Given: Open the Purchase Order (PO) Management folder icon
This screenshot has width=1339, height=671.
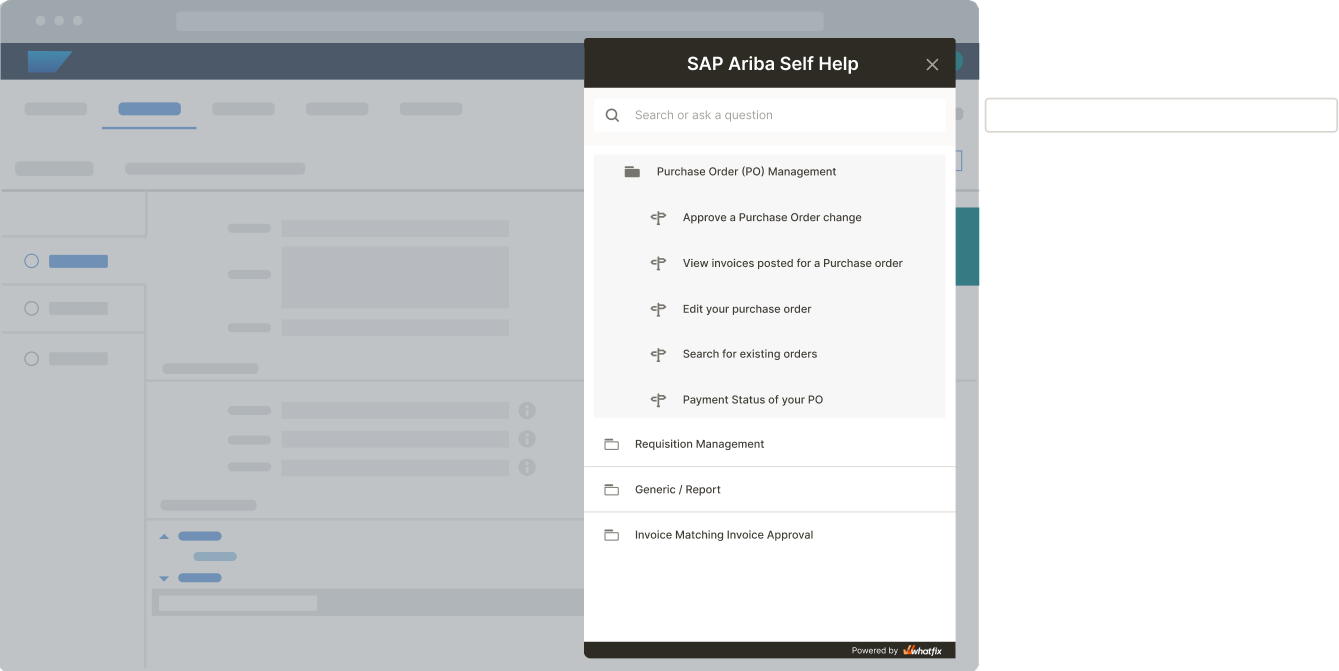Looking at the screenshot, I should tap(632, 171).
